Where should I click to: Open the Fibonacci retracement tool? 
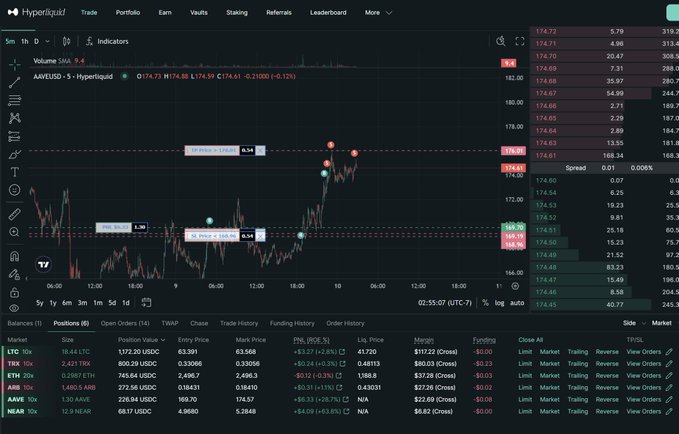tap(14, 100)
